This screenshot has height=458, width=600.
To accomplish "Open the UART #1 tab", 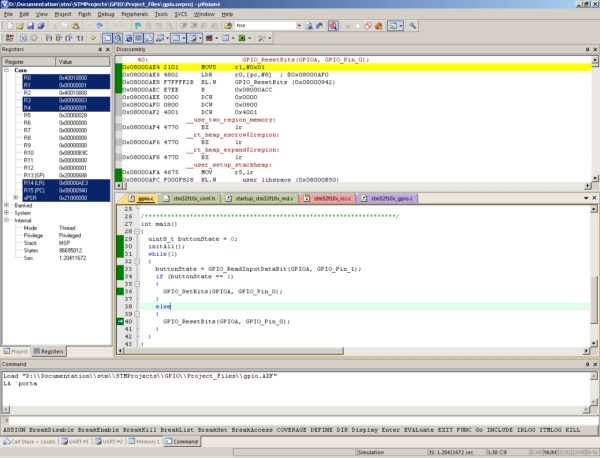I will [x=75, y=441].
